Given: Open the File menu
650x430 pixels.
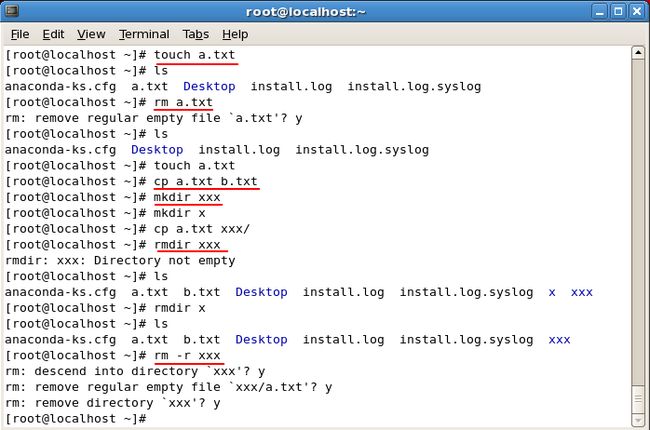Looking at the screenshot, I should point(20,34).
